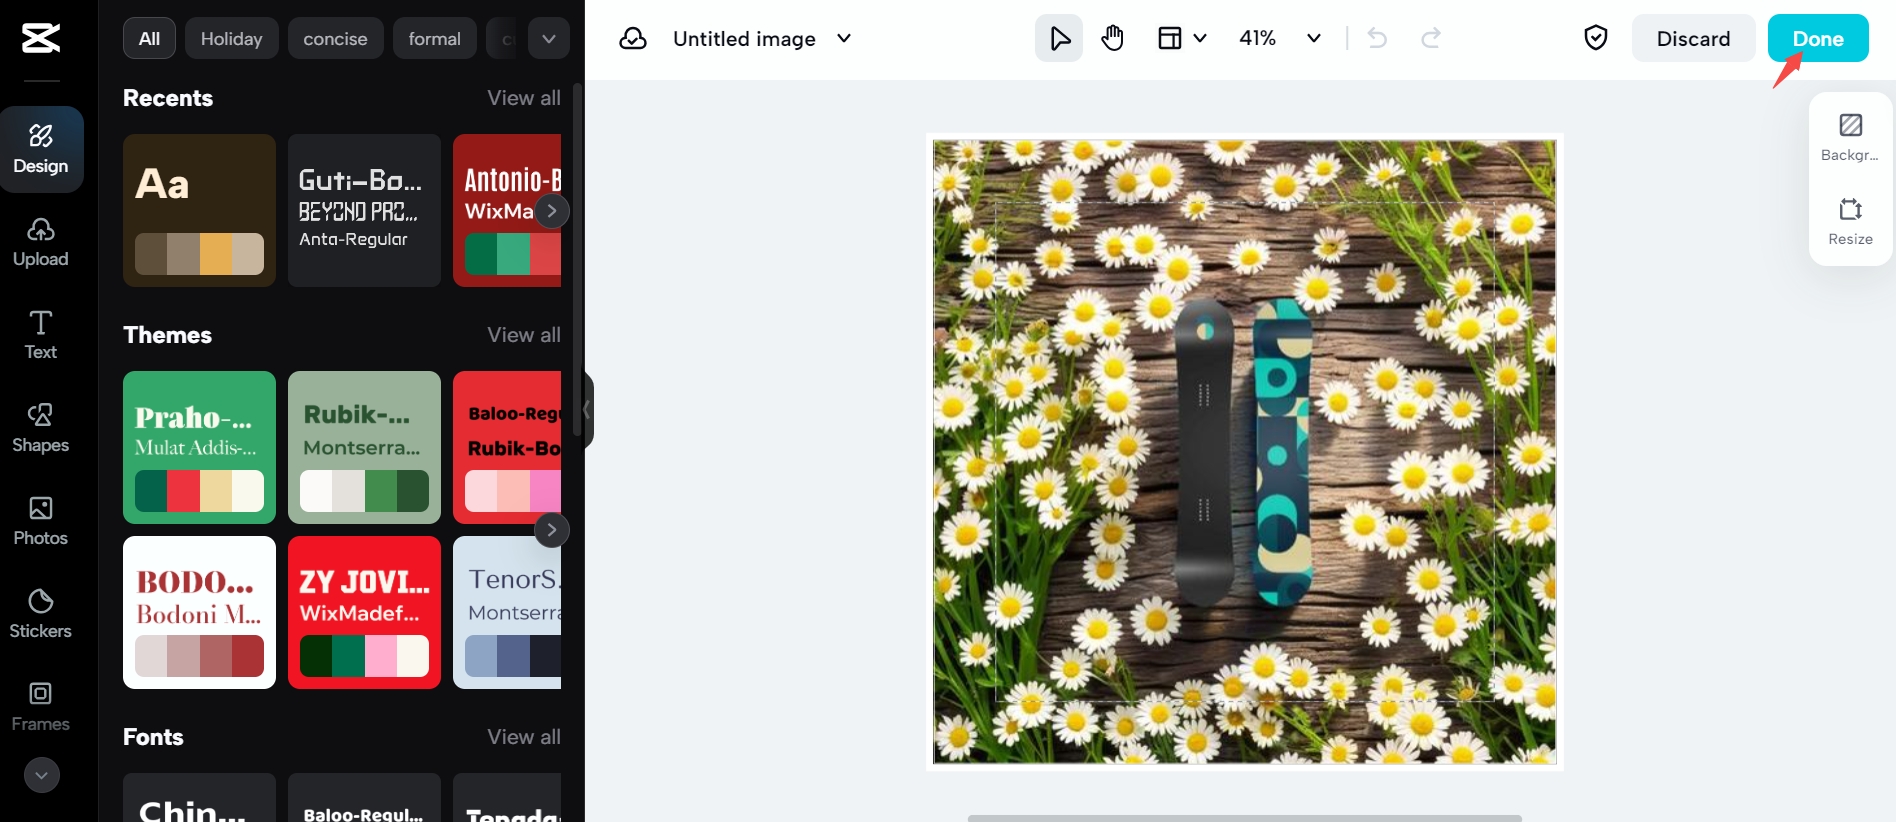
Task: Pick the tan color palette in Aa card
Action: [199, 254]
